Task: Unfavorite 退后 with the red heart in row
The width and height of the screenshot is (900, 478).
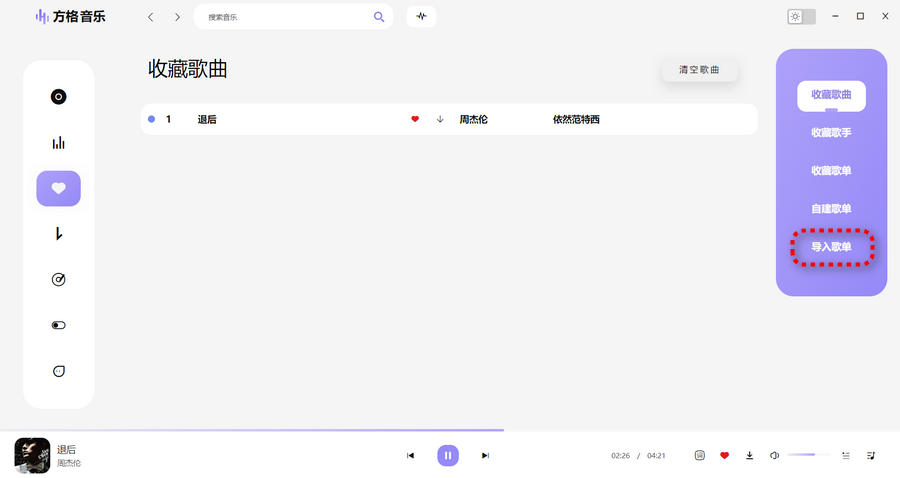Action: (415, 119)
